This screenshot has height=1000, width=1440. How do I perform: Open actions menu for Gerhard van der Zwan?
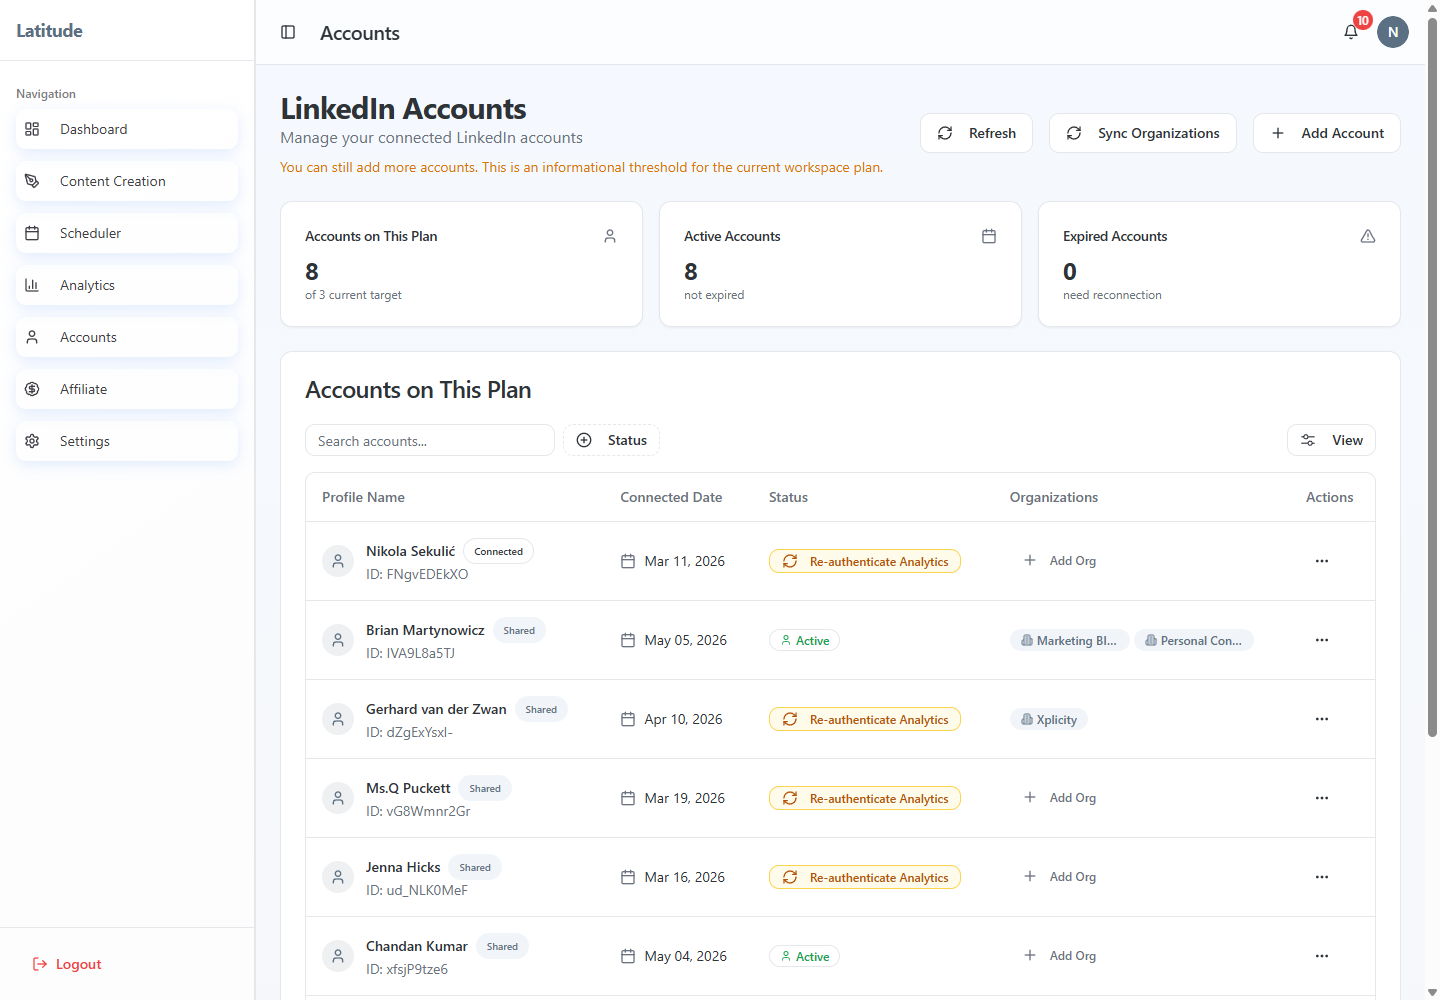(x=1322, y=719)
